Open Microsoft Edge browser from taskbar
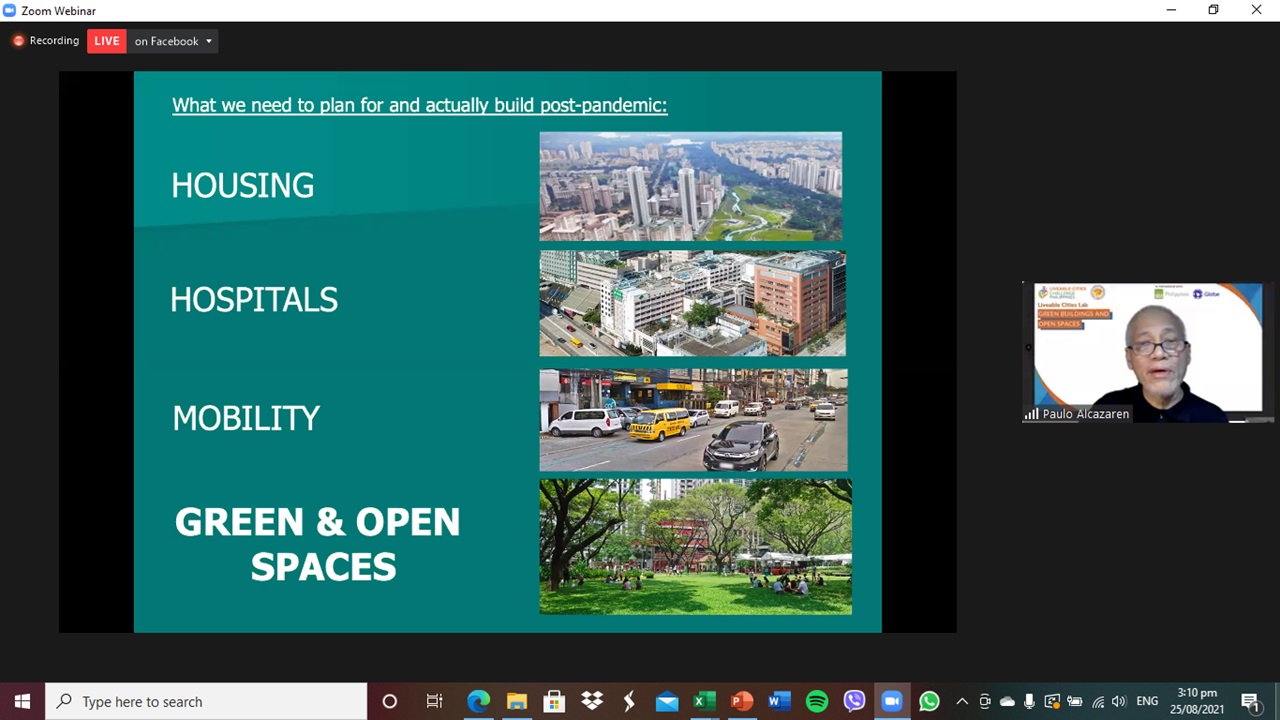The height and width of the screenshot is (720, 1280). point(479,701)
